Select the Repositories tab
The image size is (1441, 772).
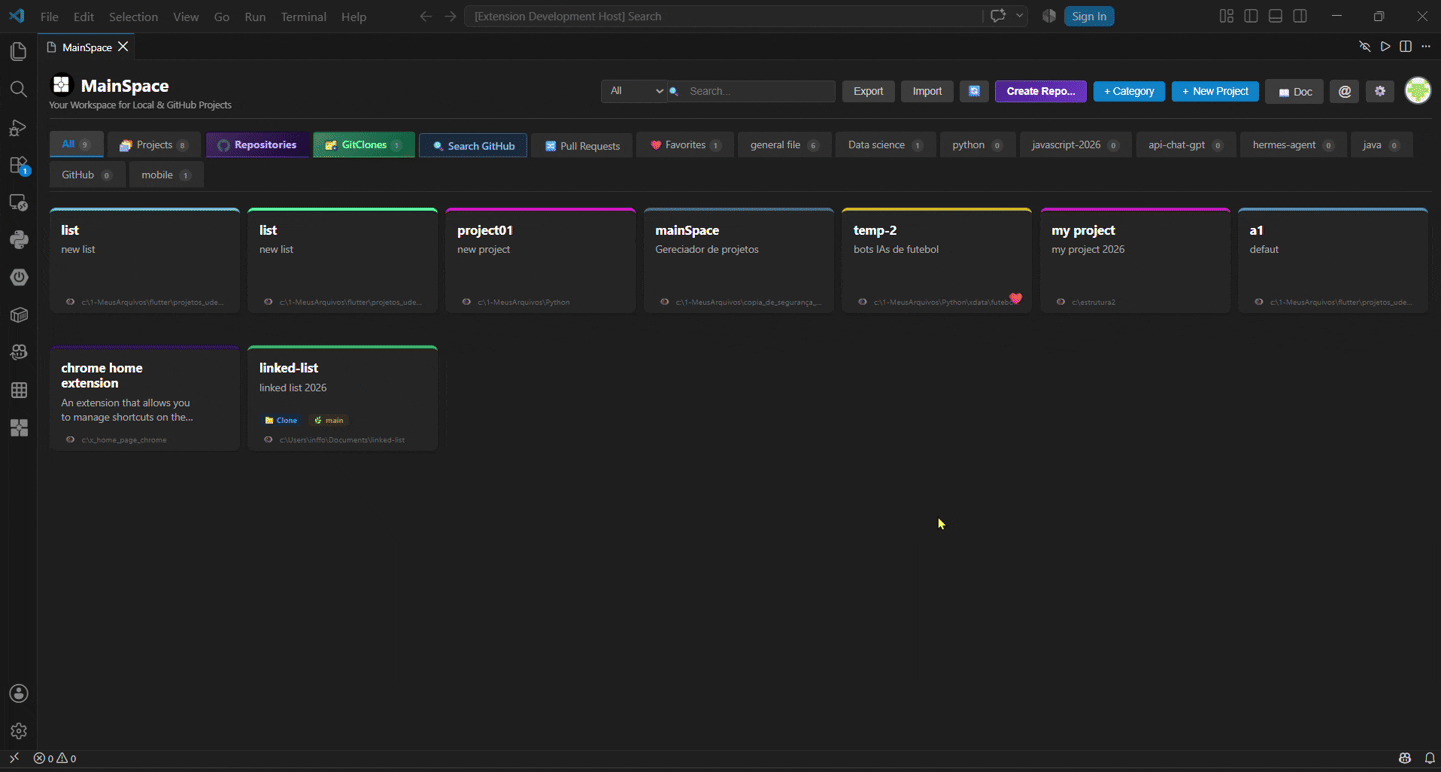[257, 145]
